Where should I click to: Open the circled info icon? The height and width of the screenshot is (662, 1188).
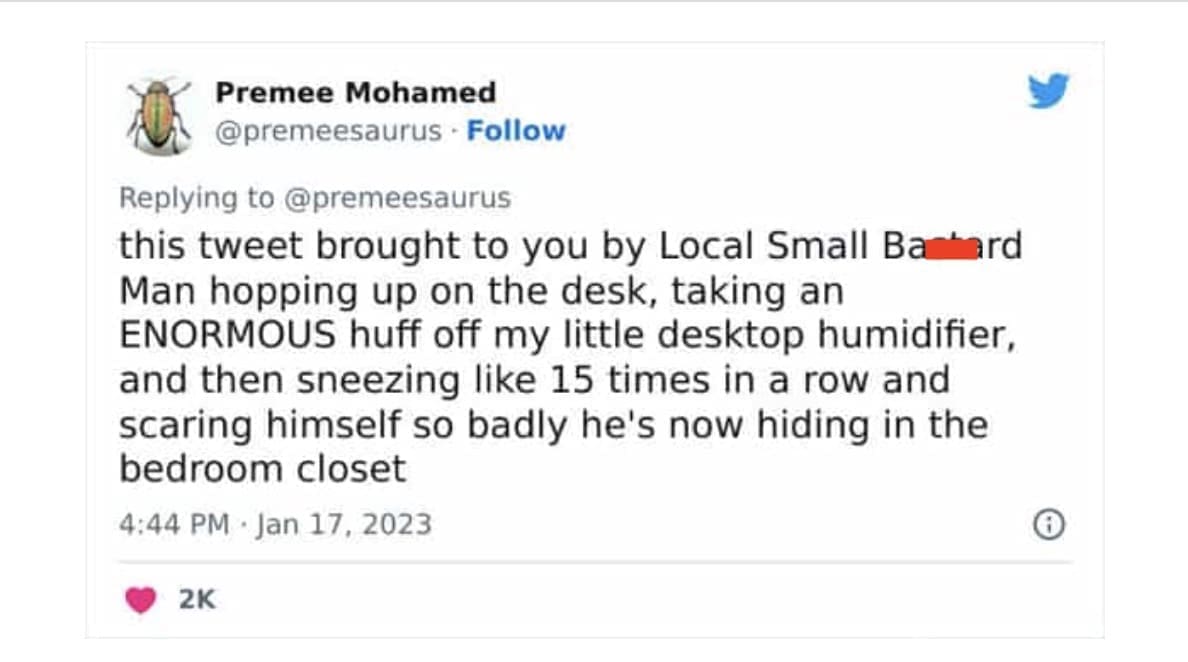[1048, 525]
